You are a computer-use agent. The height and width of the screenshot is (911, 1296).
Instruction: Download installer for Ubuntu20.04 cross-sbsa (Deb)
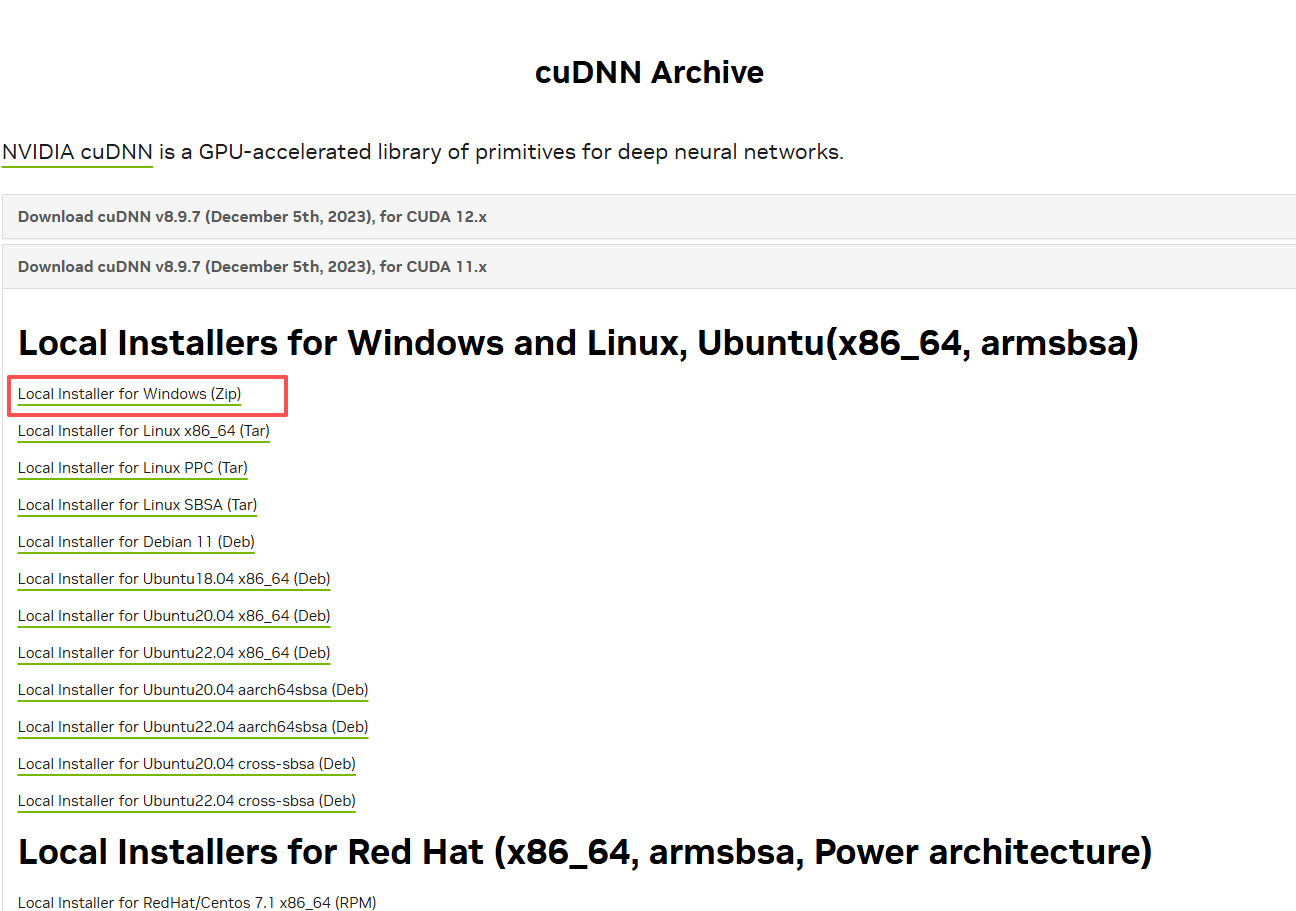point(187,764)
